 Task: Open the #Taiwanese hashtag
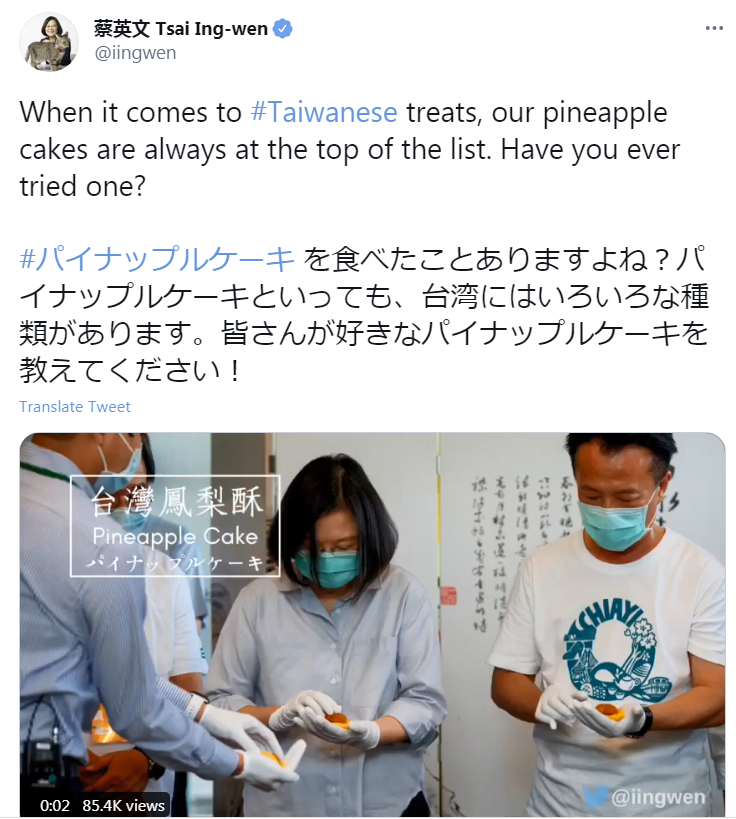pos(324,112)
